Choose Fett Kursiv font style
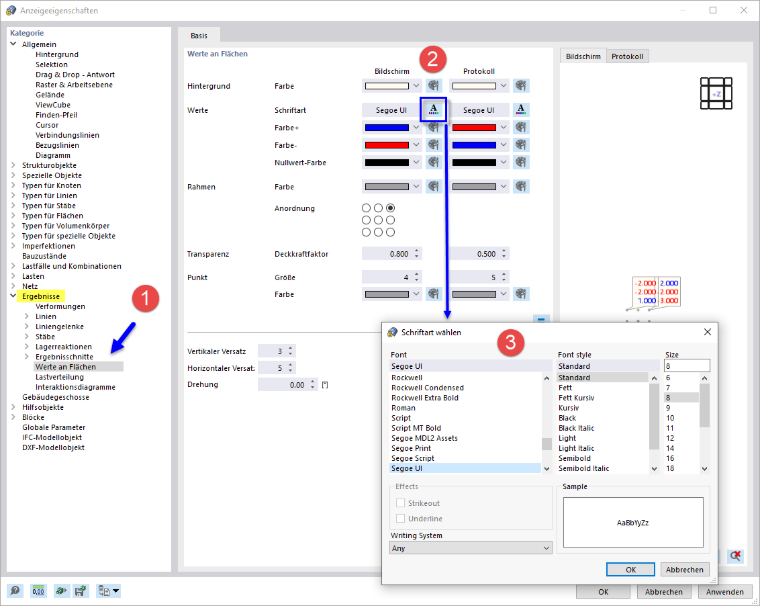 [576, 398]
